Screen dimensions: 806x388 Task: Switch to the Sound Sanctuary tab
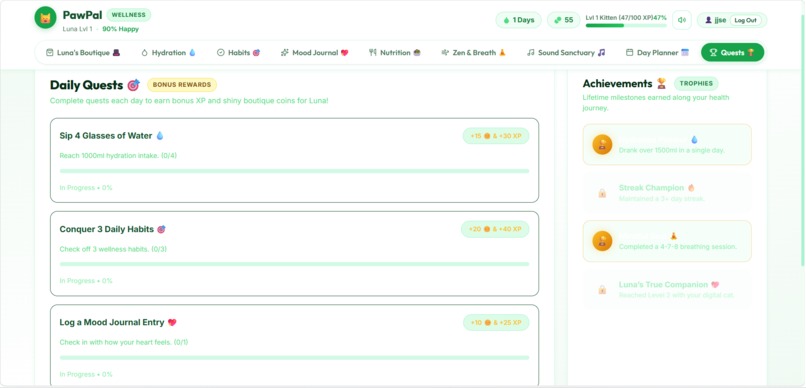click(x=566, y=52)
